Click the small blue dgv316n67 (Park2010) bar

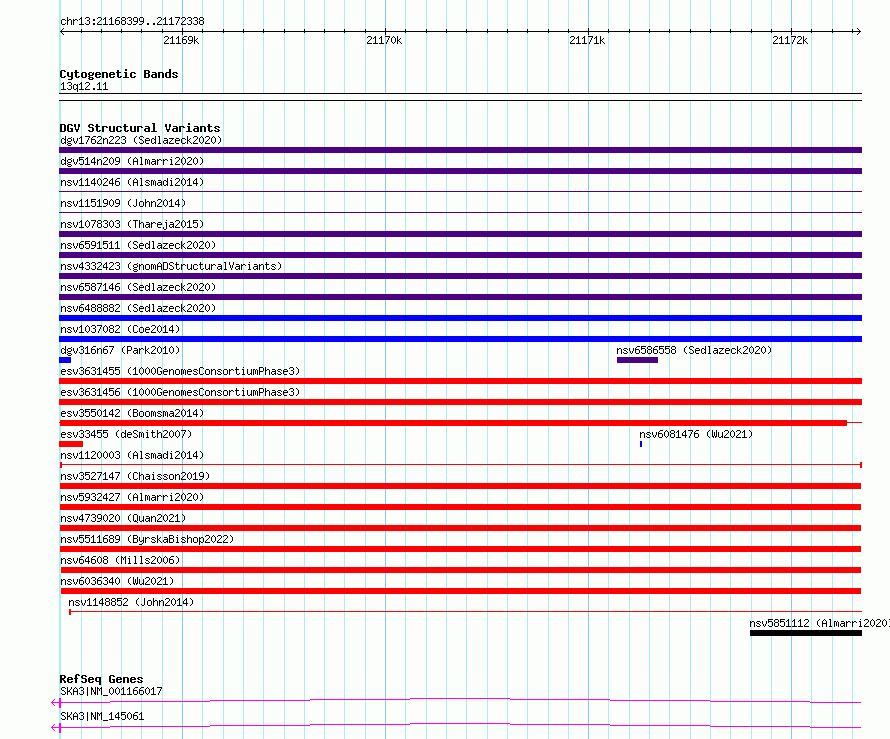[x=65, y=360]
